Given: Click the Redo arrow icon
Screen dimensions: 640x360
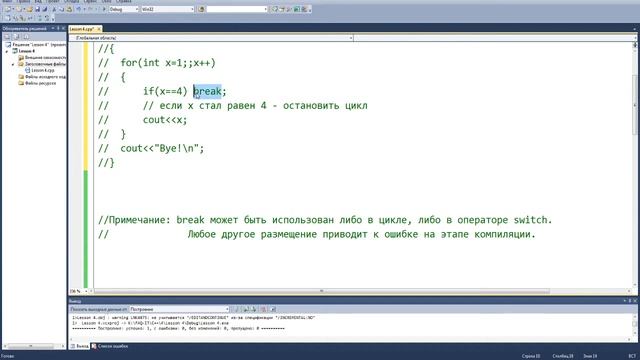Looking at the screenshot, I should [x=91, y=9].
